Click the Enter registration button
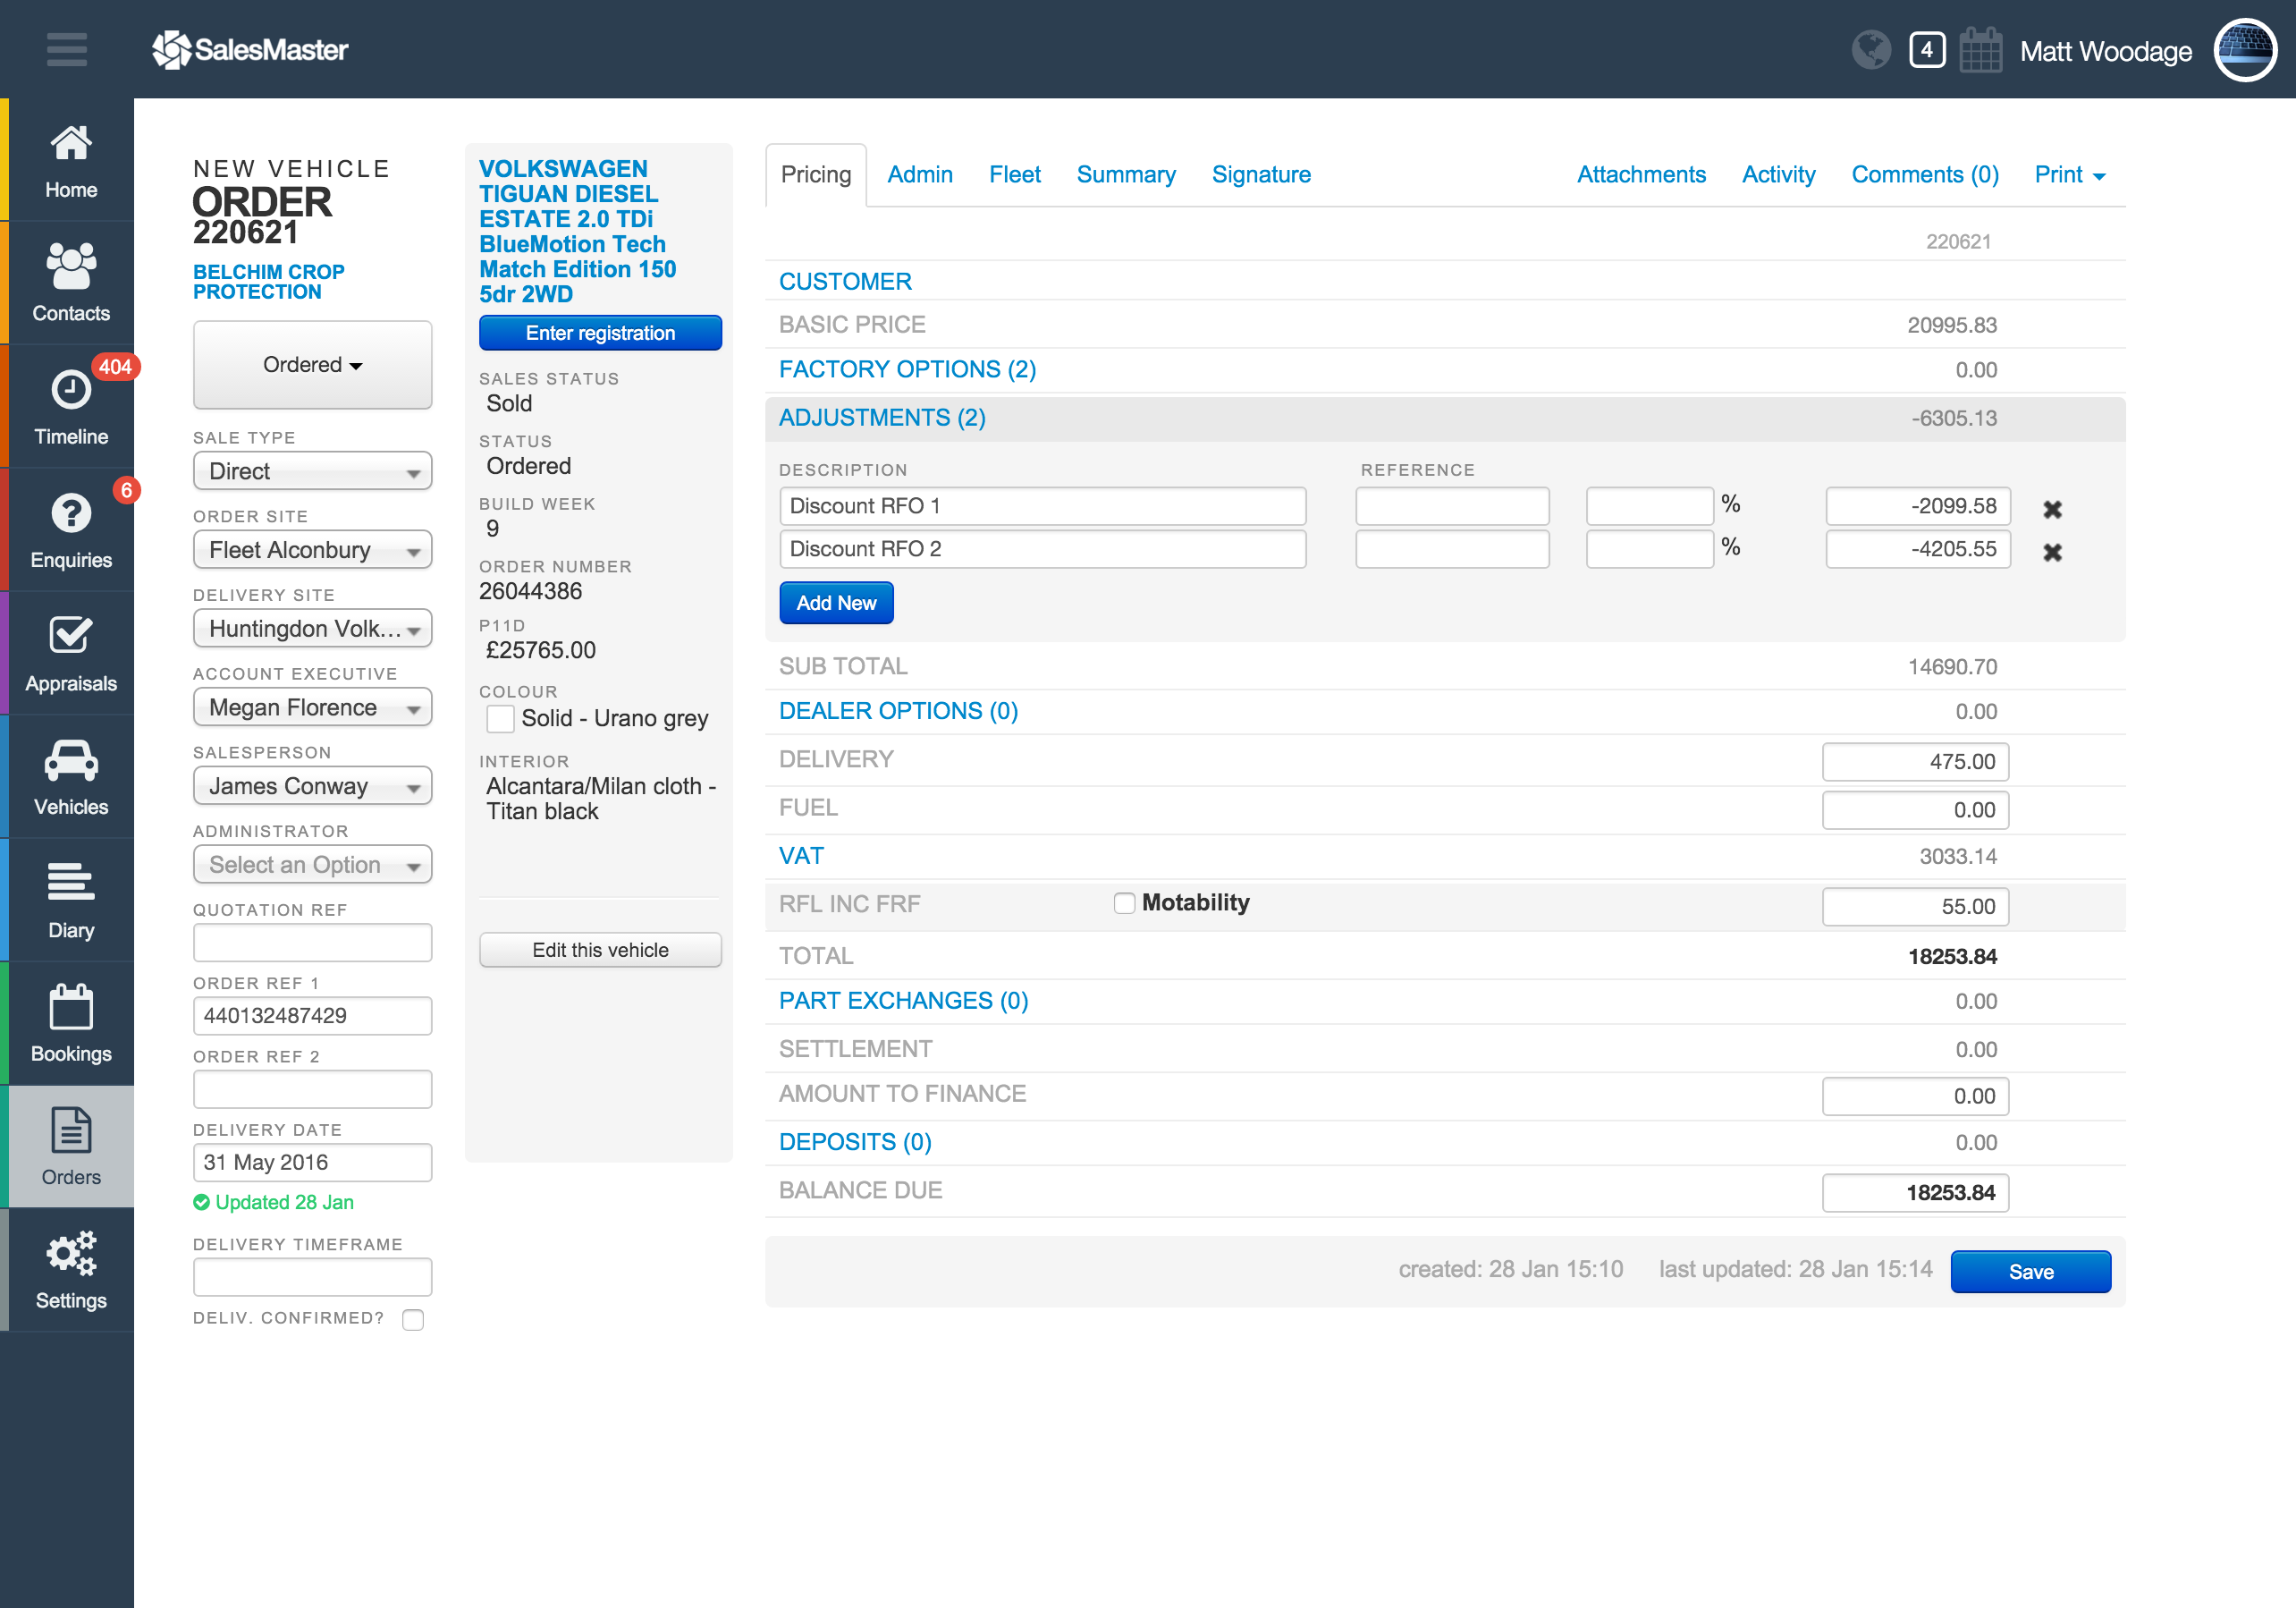This screenshot has height=1608, width=2296. click(x=600, y=333)
